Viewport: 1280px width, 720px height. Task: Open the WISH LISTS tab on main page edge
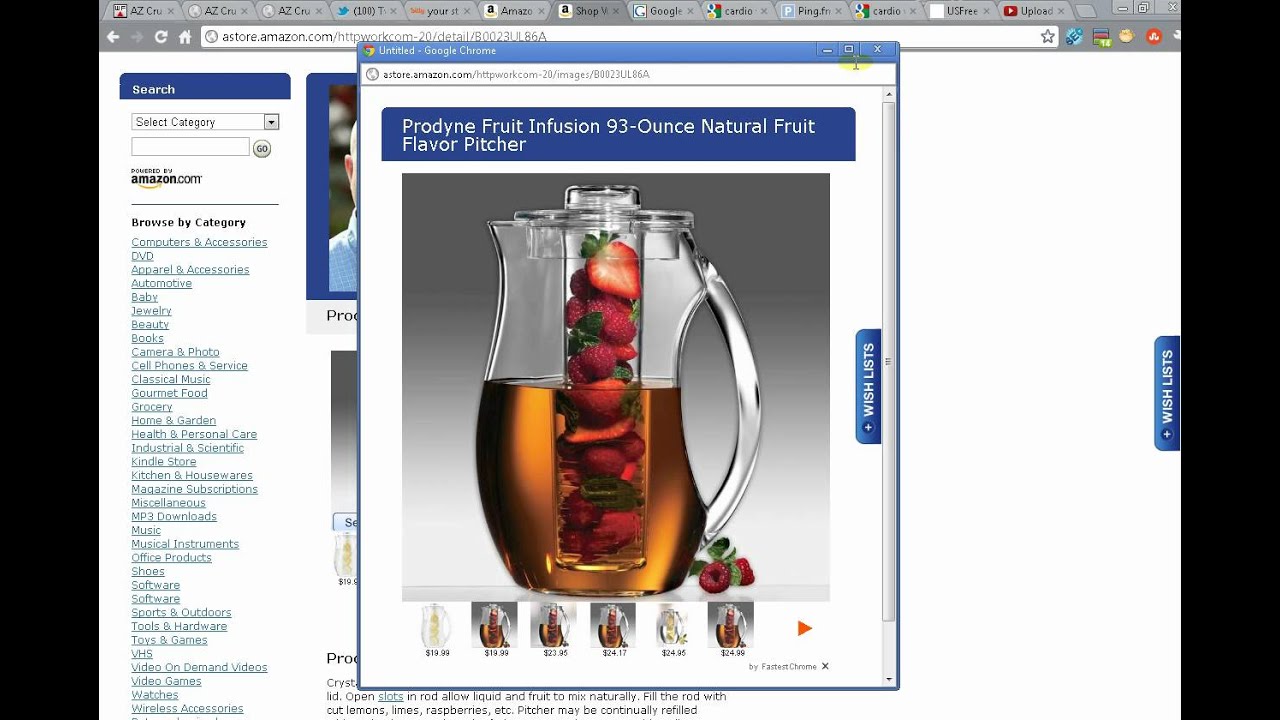[1167, 393]
